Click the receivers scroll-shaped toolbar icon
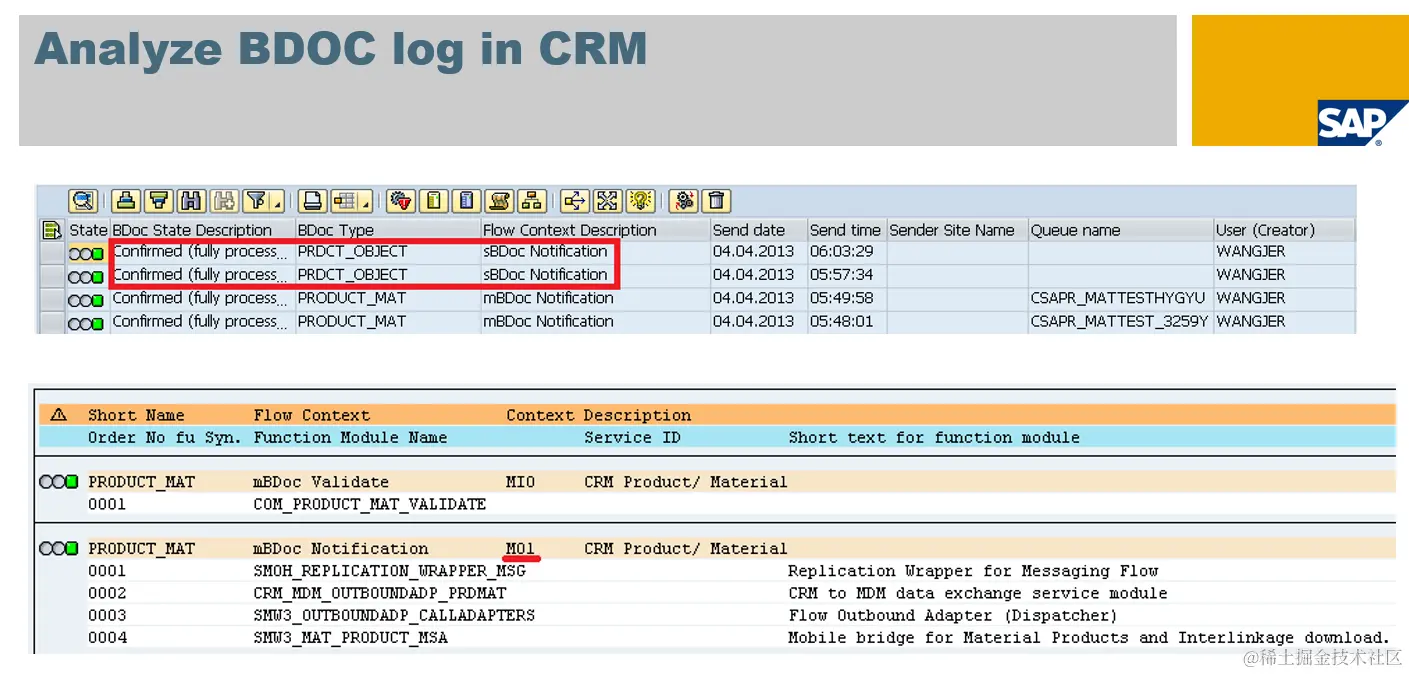This screenshot has height=674, width=1409. 500,201
